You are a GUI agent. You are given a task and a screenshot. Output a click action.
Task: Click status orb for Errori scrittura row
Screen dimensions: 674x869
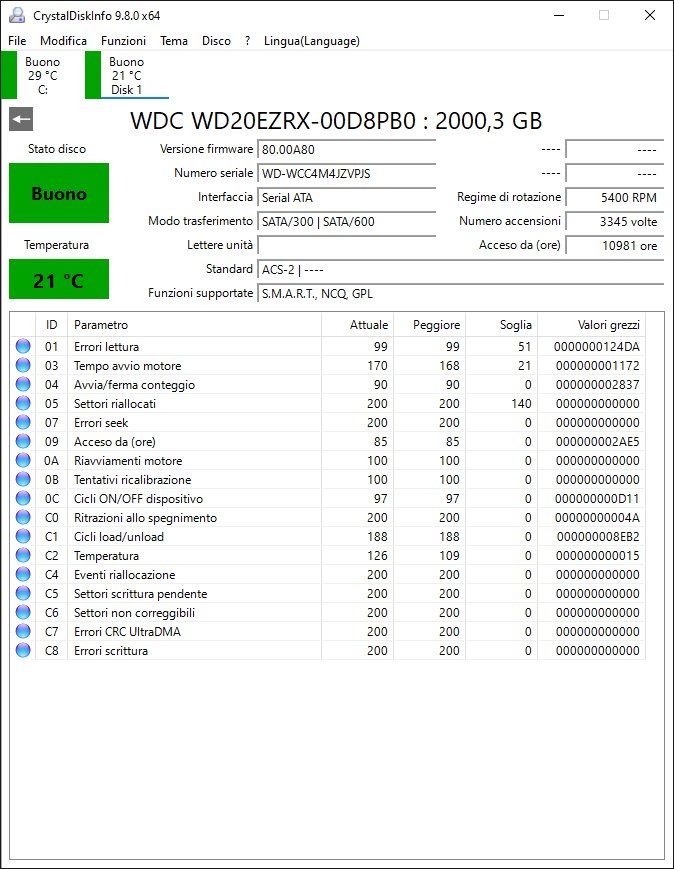pos(23,650)
